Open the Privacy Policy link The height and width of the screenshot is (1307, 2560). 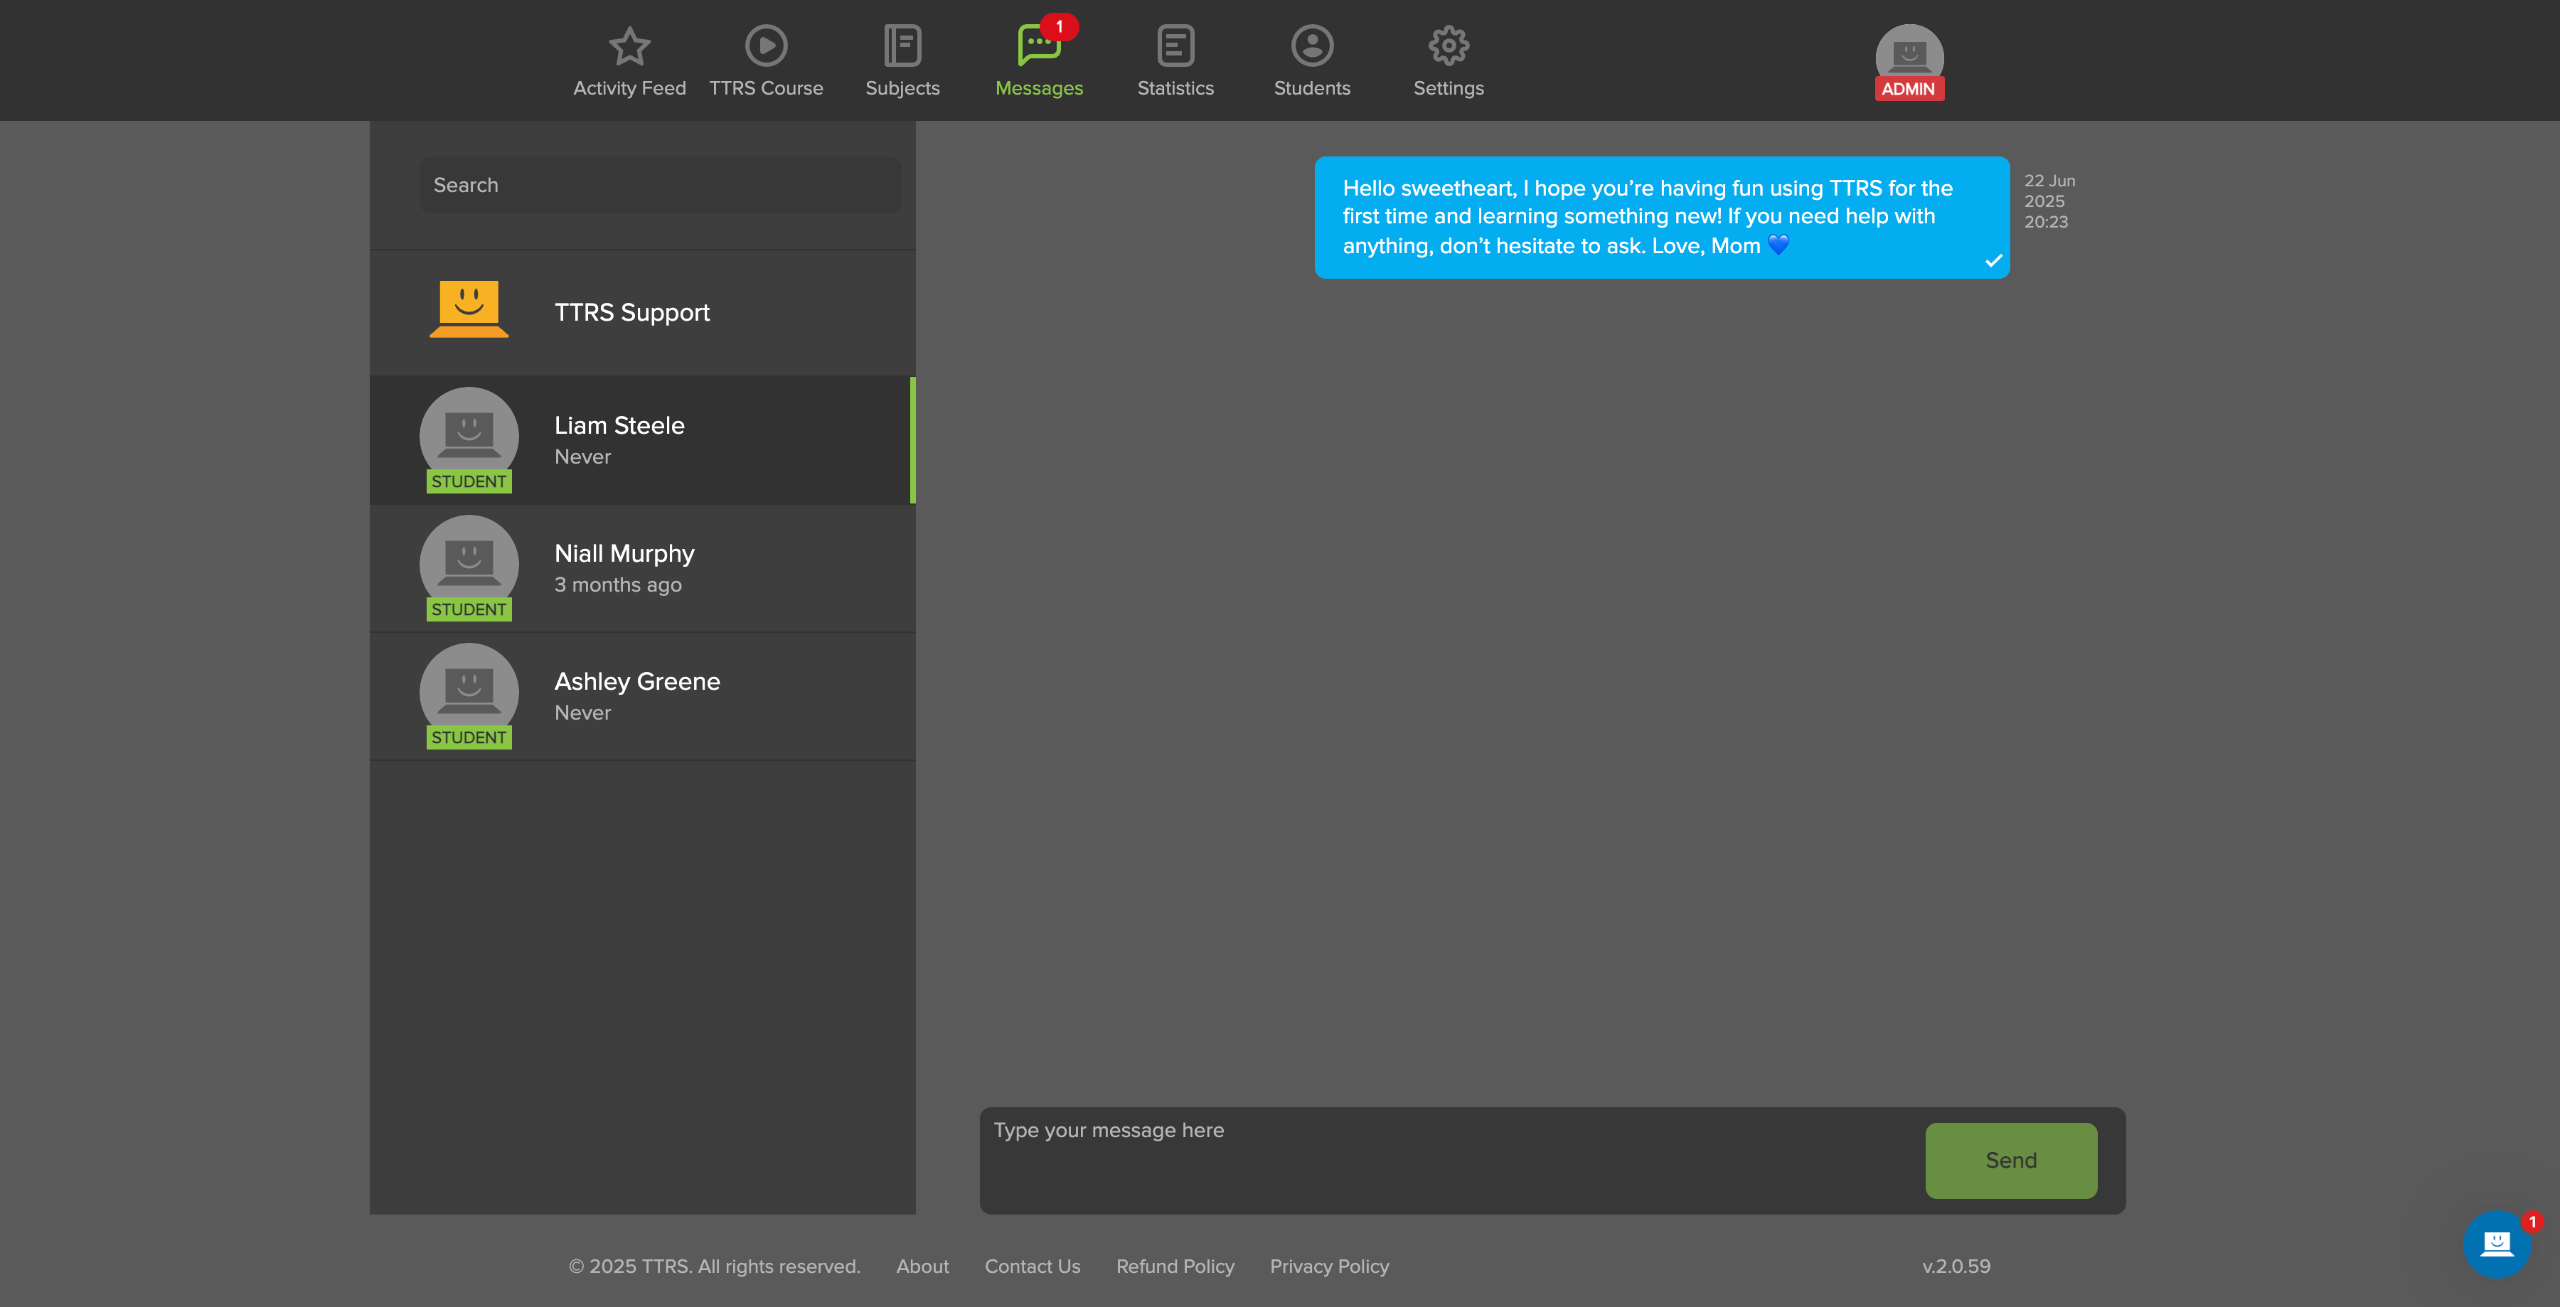coord(1329,1266)
